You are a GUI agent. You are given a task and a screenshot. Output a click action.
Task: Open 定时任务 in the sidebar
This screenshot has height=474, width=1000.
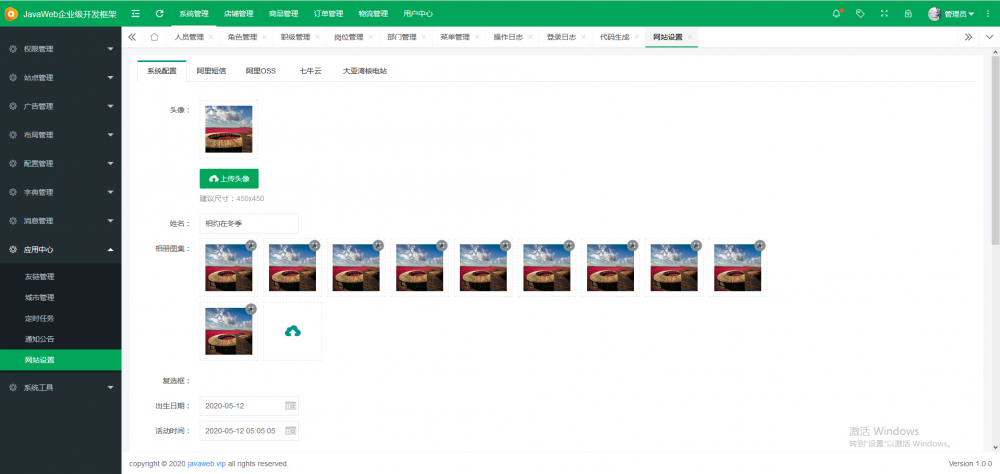tap(40, 318)
